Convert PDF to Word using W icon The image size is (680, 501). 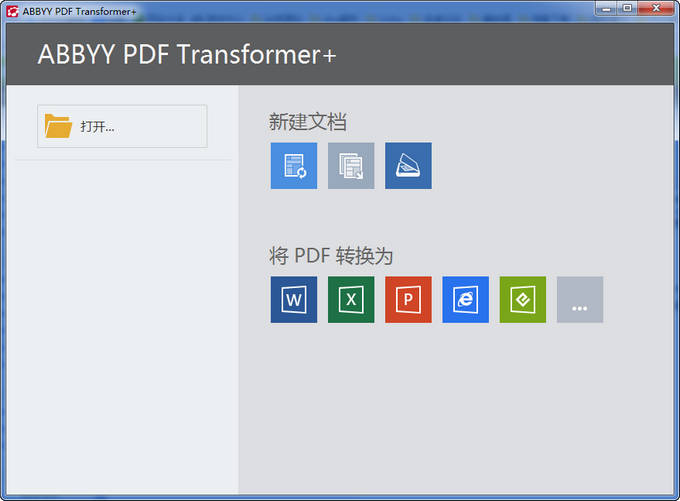(294, 300)
